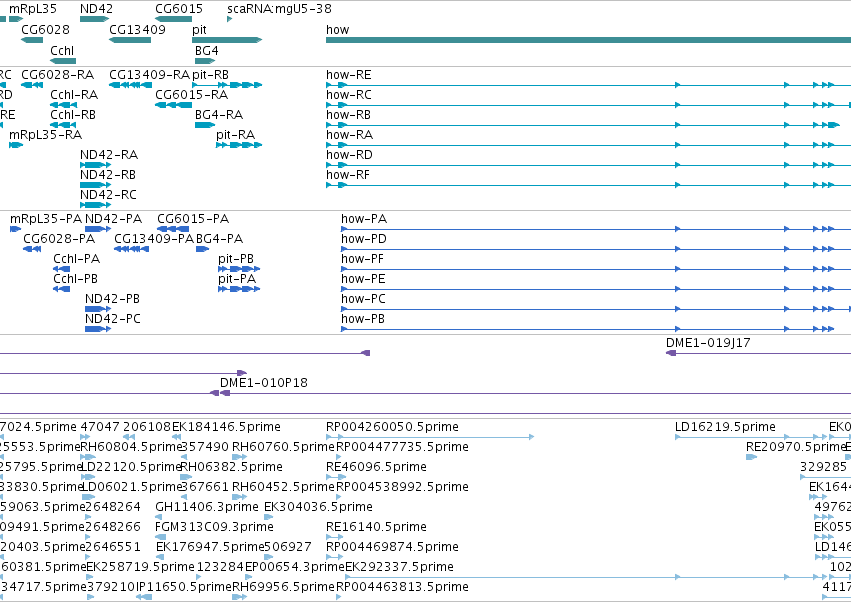
Task: Open EST GH11406.3prime
Action: pyautogui.click(x=207, y=507)
